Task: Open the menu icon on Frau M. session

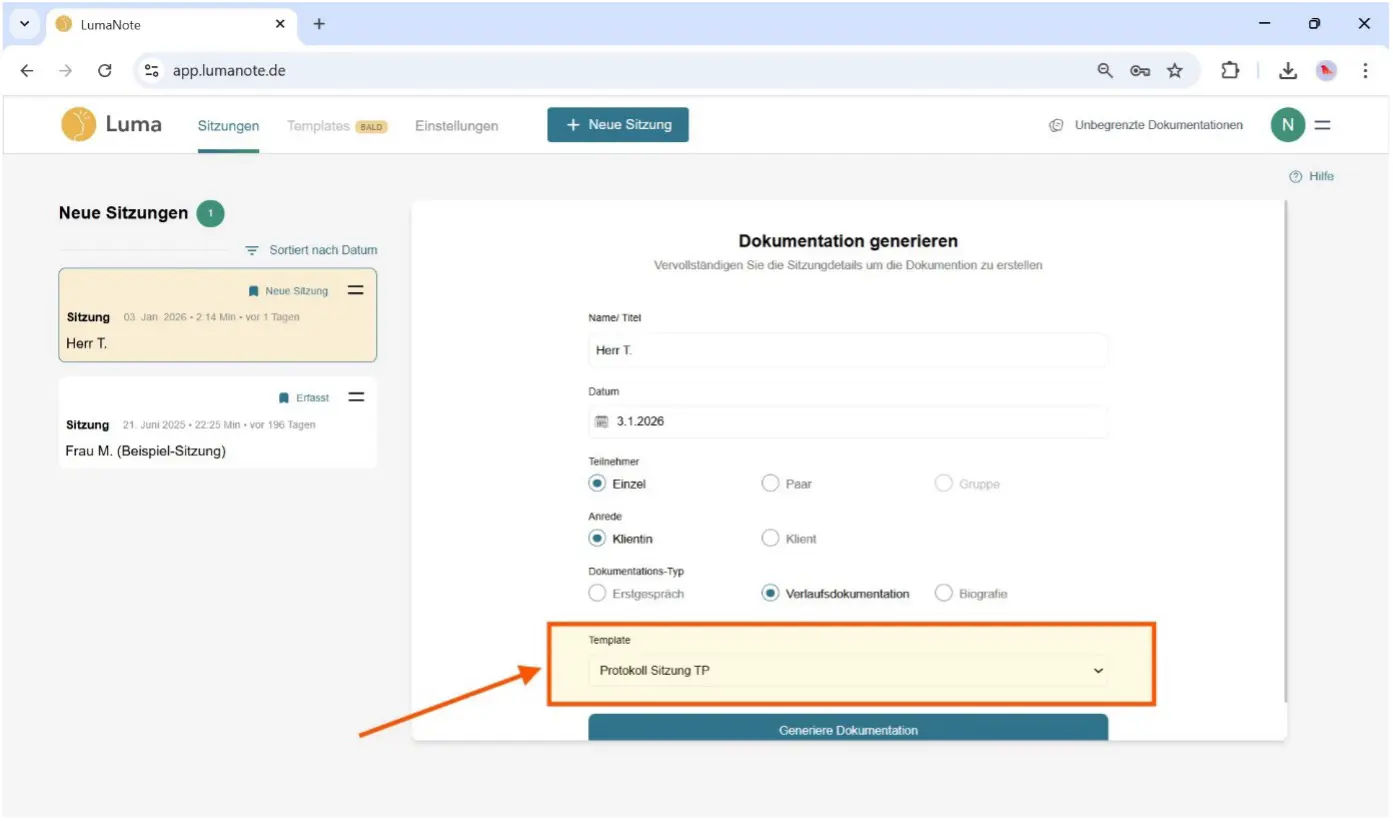Action: click(356, 397)
